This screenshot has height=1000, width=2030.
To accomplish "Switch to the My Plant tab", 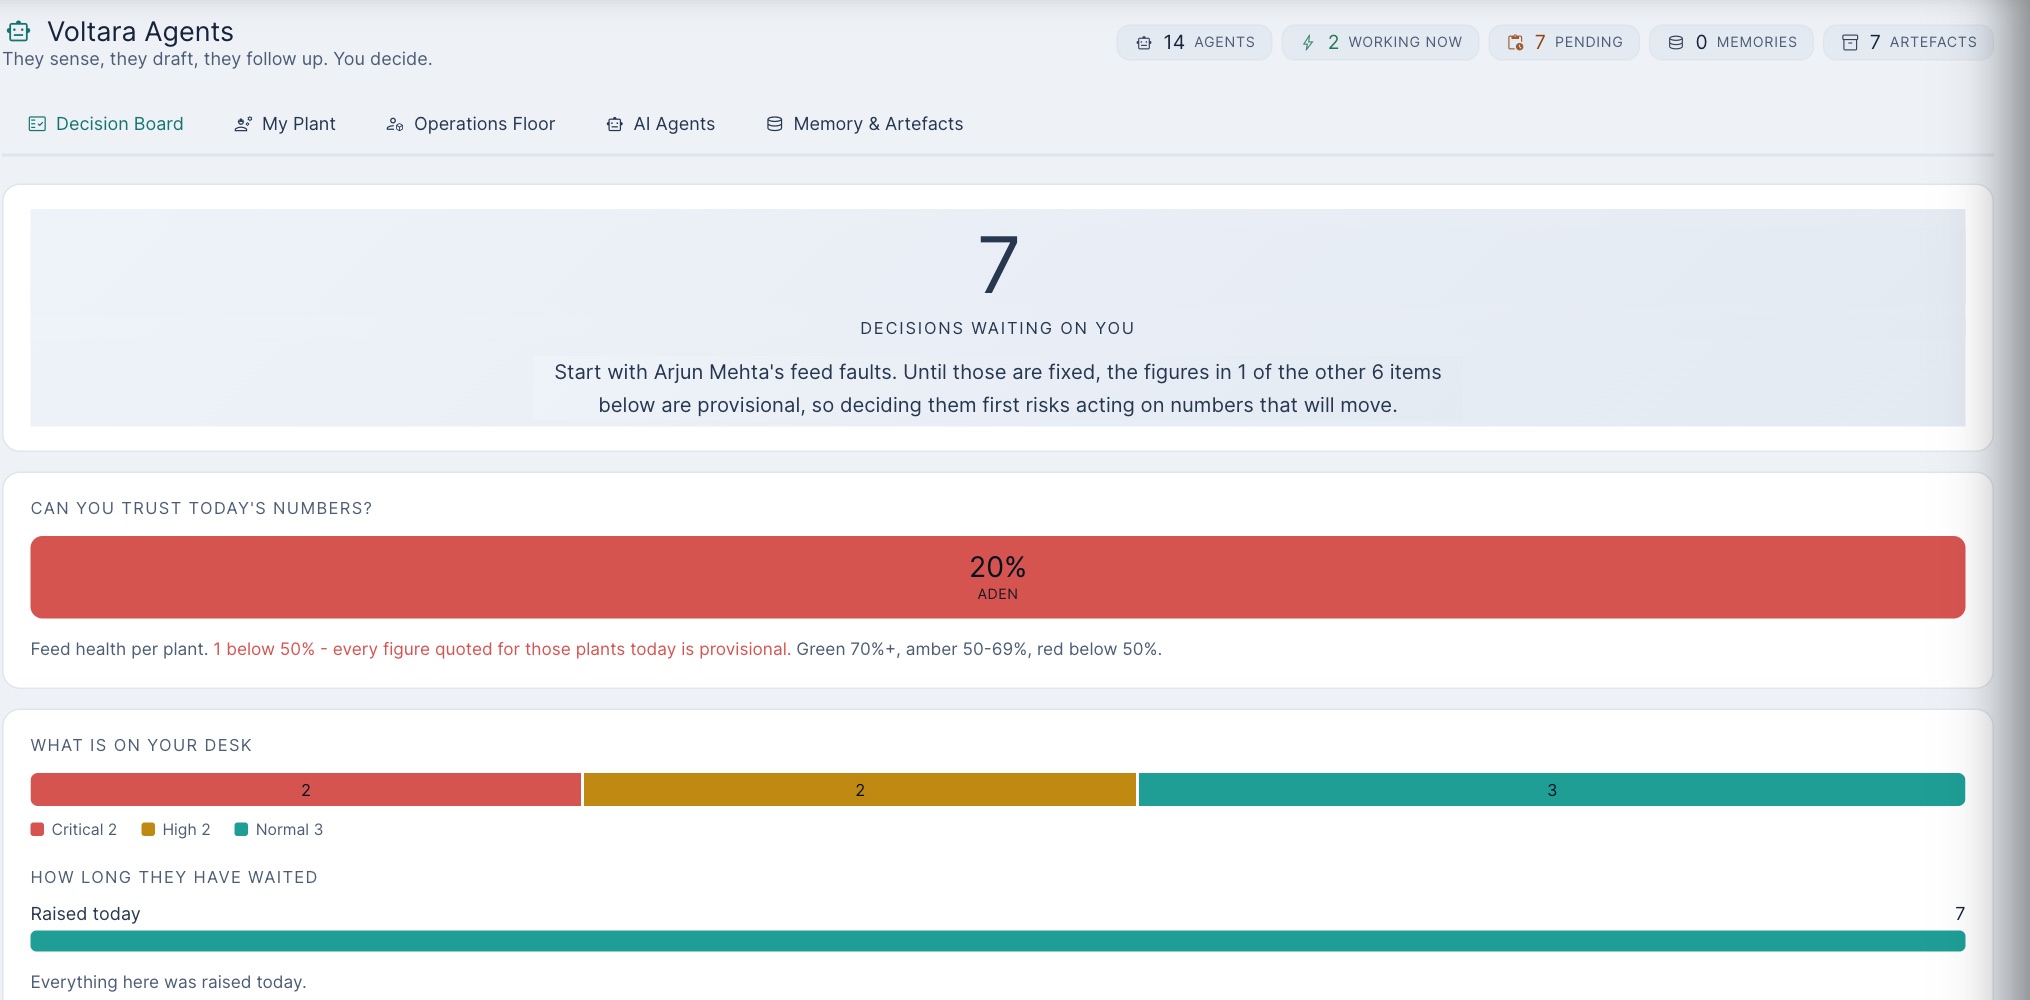I will 285,124.
